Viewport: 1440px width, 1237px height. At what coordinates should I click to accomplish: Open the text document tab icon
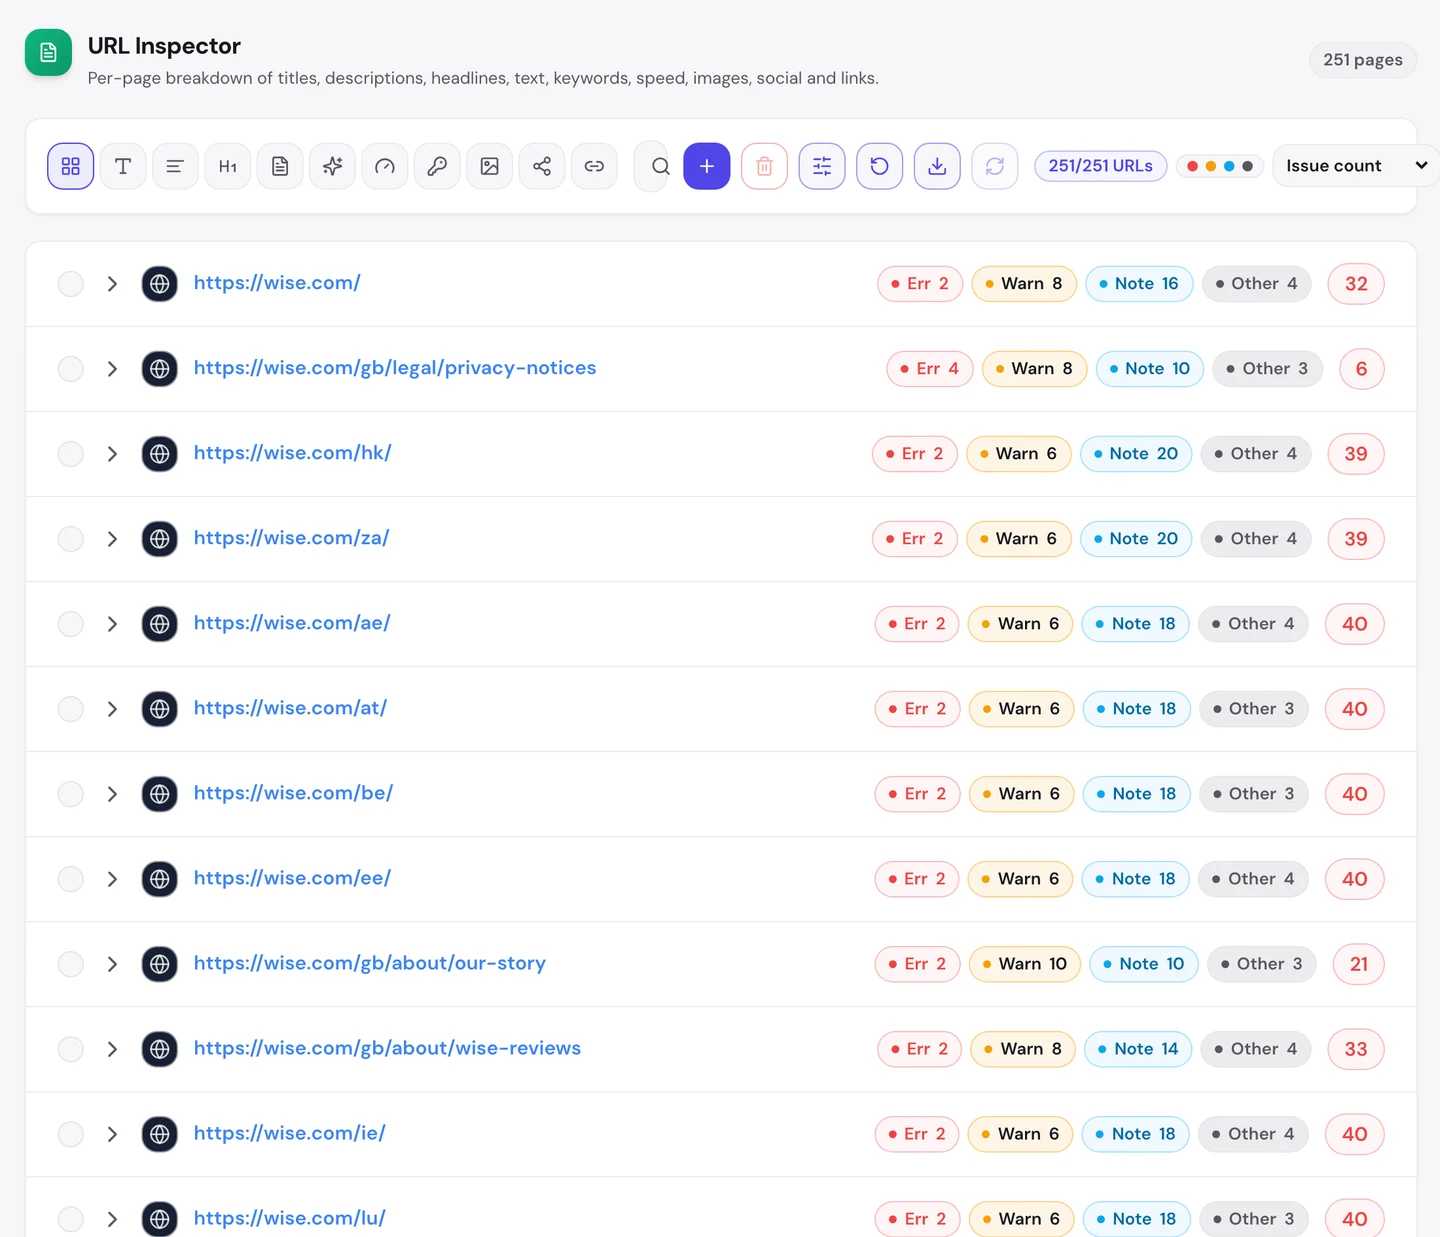pos(280,166)
